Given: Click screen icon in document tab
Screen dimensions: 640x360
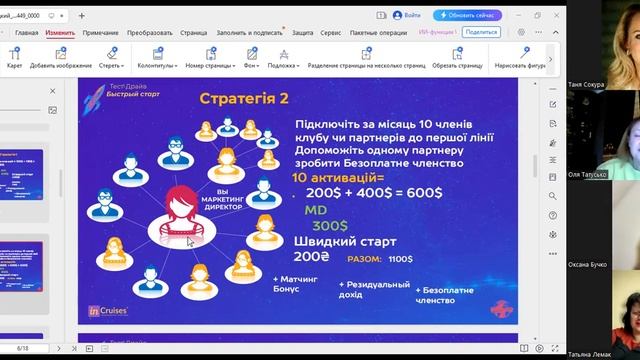Looking at the screenshot, I should pos(51,16).
